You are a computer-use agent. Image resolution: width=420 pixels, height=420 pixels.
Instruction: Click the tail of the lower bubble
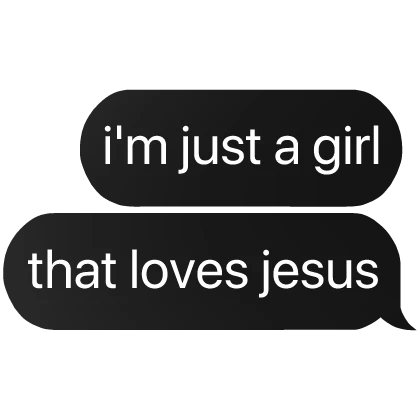pos(402,318)
